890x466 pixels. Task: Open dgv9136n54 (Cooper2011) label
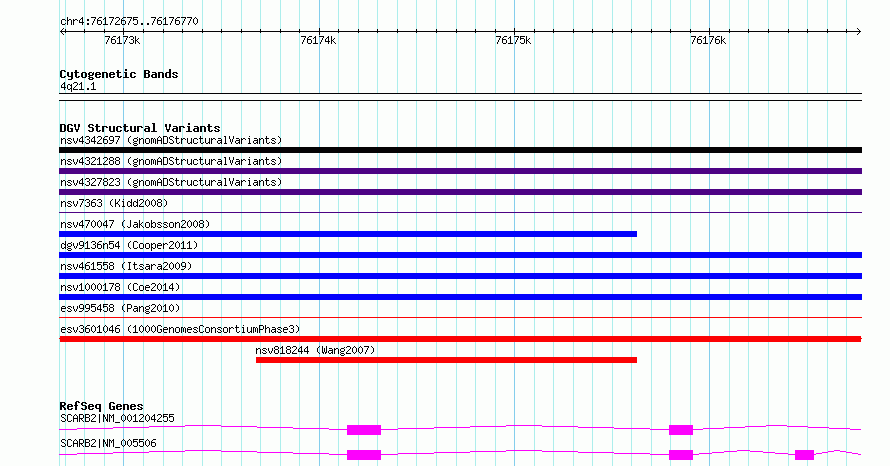pos(129,245)
